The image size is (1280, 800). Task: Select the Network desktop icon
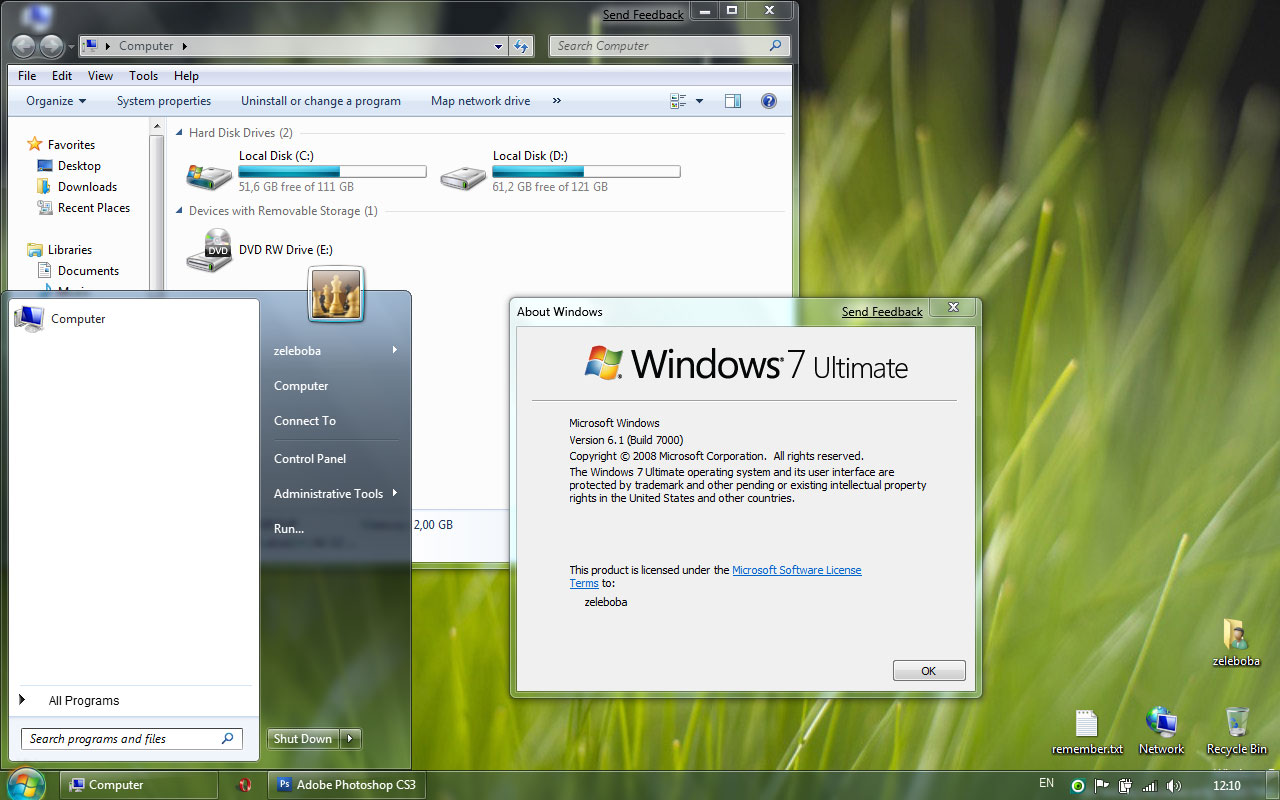point(1161,731)
